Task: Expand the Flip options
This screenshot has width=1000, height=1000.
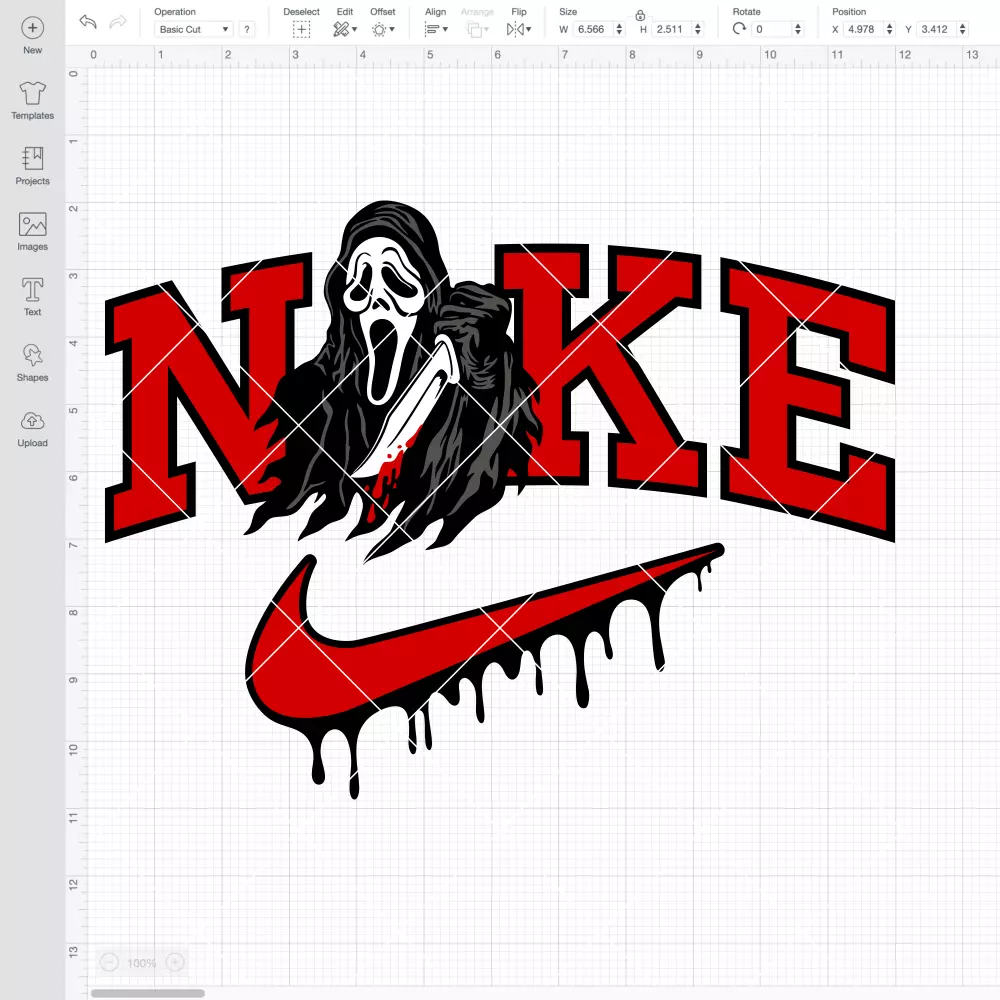Action: [x=518, y=29]
